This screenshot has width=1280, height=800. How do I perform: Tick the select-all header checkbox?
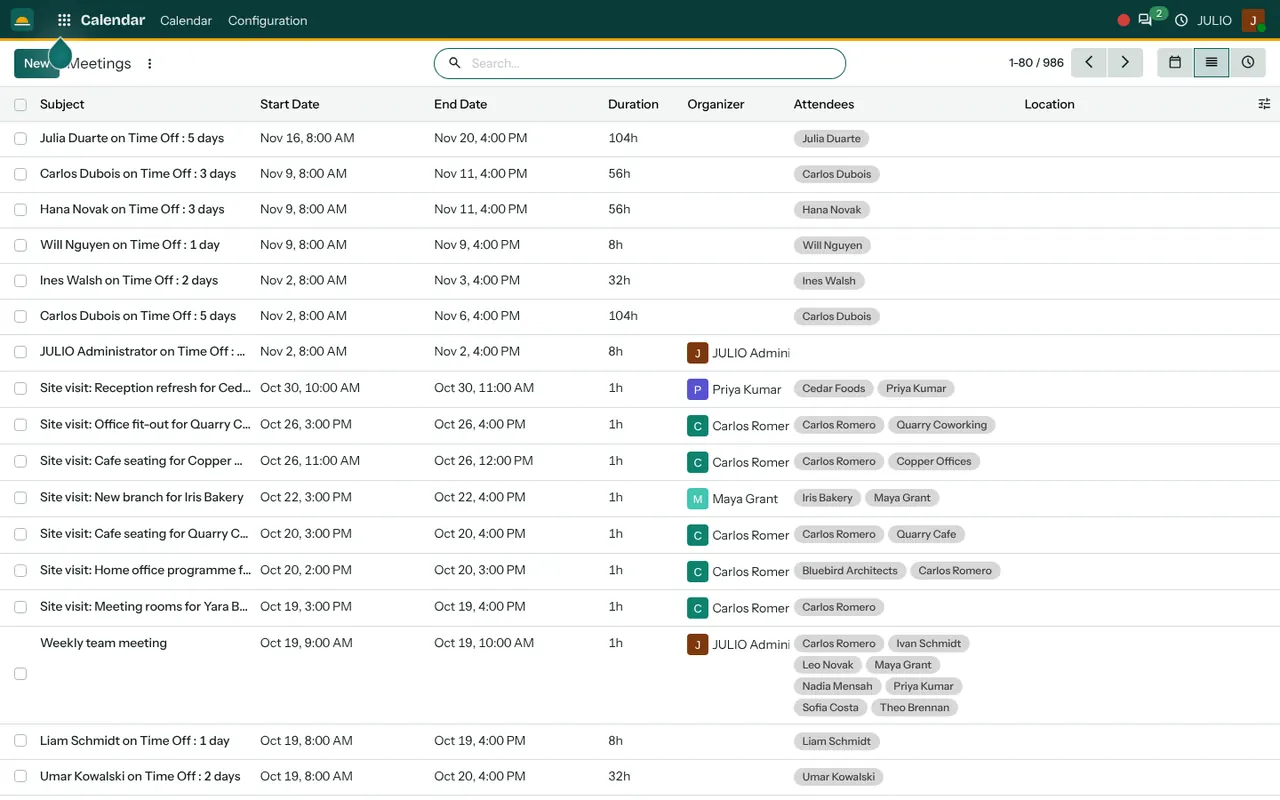20,104
